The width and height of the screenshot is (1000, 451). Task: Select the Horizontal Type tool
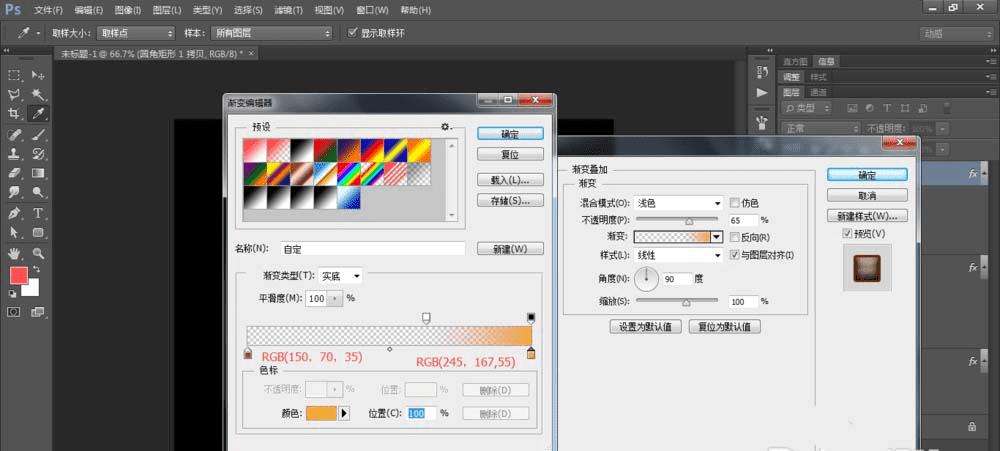pyautogui.click(x=38, y=213)
